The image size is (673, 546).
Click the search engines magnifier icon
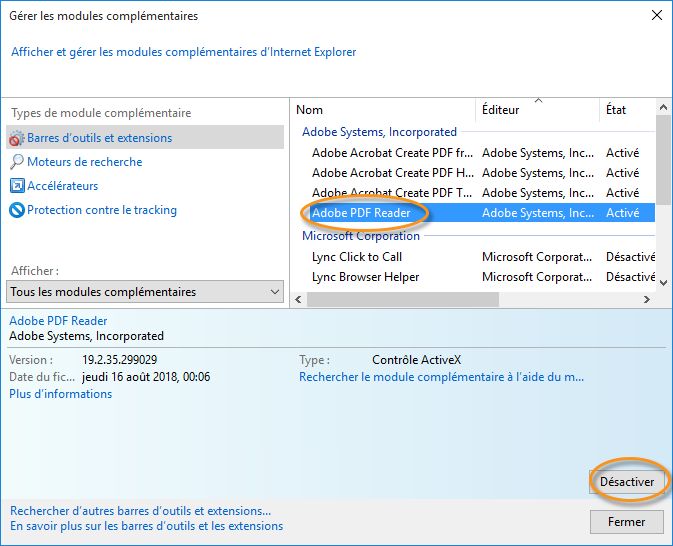pyautogui.click(x=16, y=162)
